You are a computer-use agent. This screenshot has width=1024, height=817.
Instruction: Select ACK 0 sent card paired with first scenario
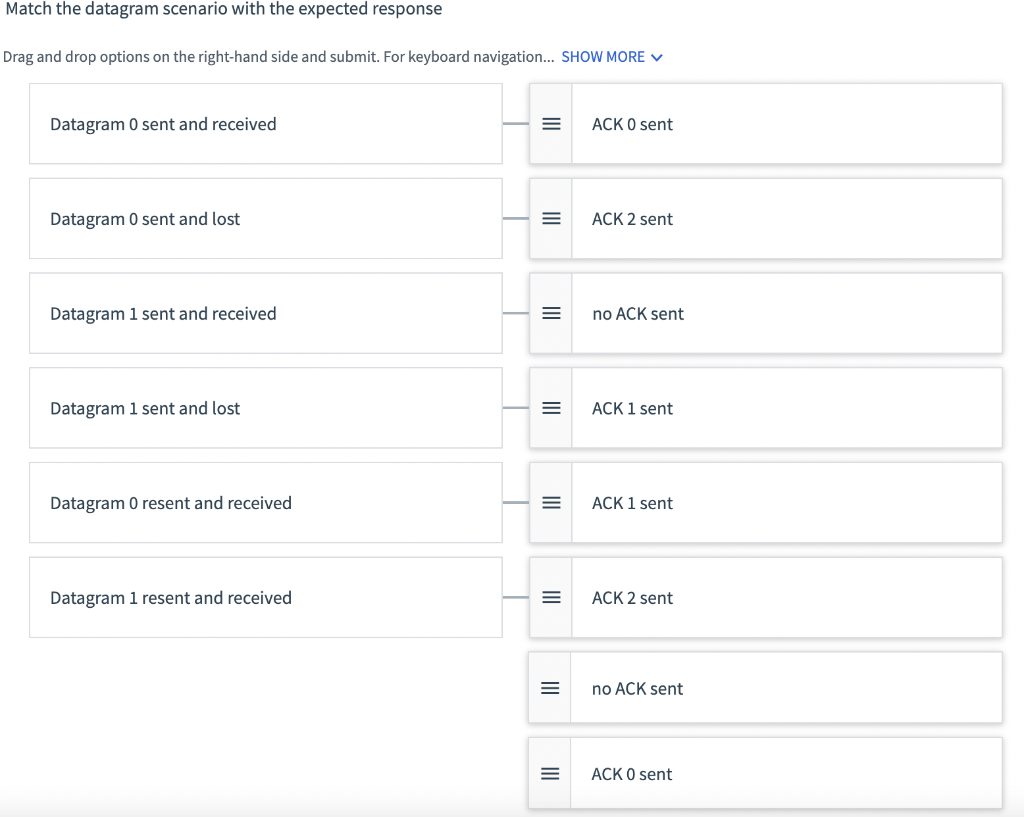tap(786, 124)
